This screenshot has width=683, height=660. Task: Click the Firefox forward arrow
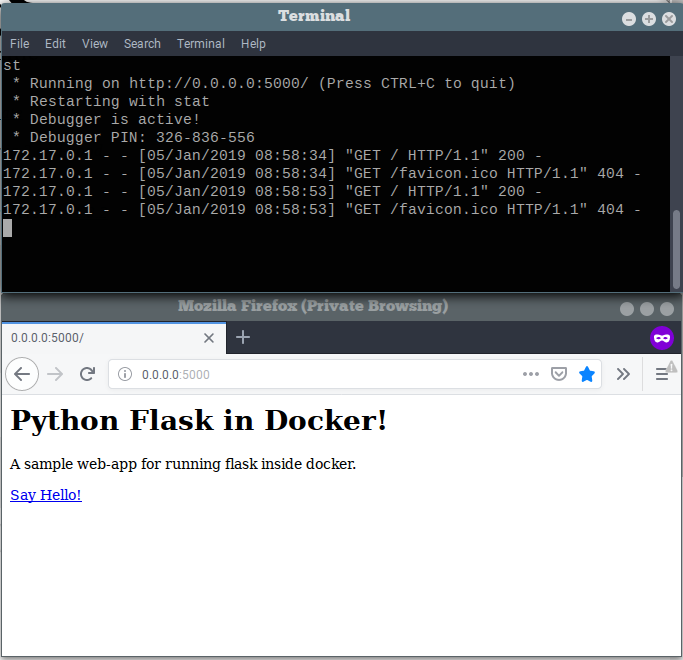pyautogui.click(x=55, y=374)
